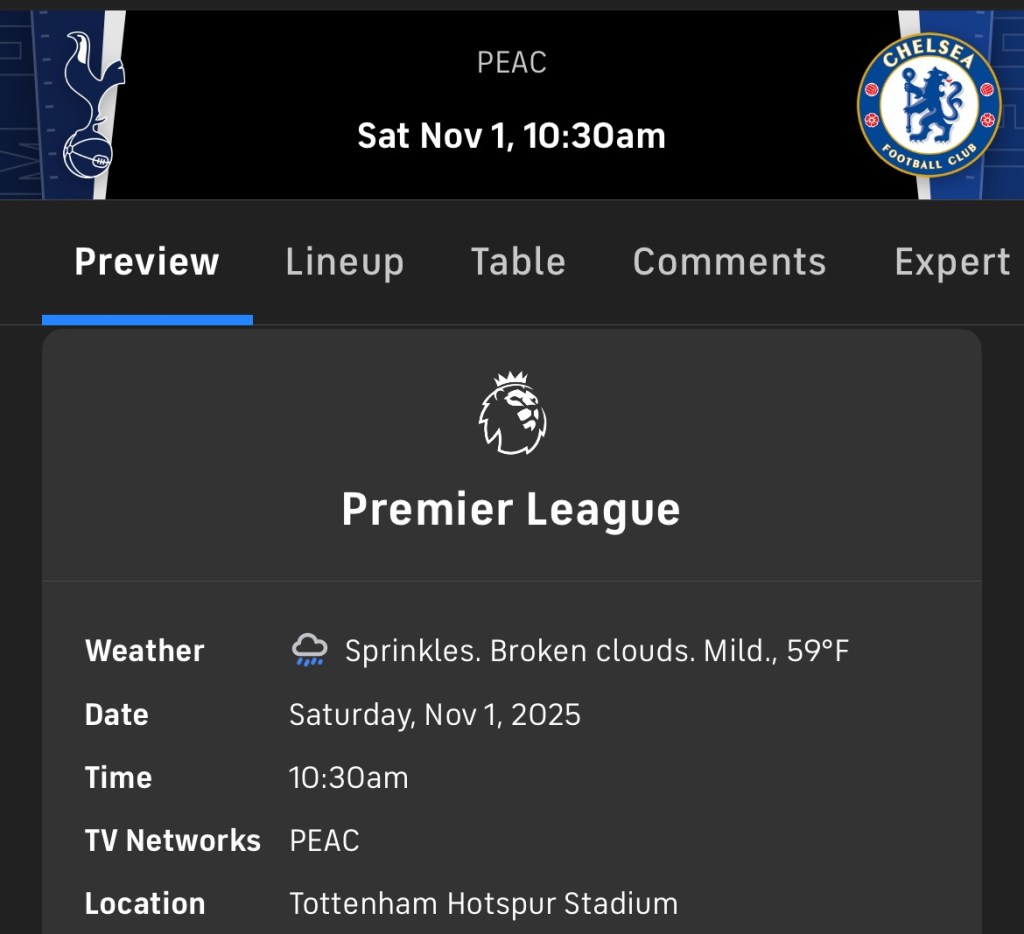Tap the Chelsea Football Club badge
Viewport: 1024px width, 934px height.
929,104
